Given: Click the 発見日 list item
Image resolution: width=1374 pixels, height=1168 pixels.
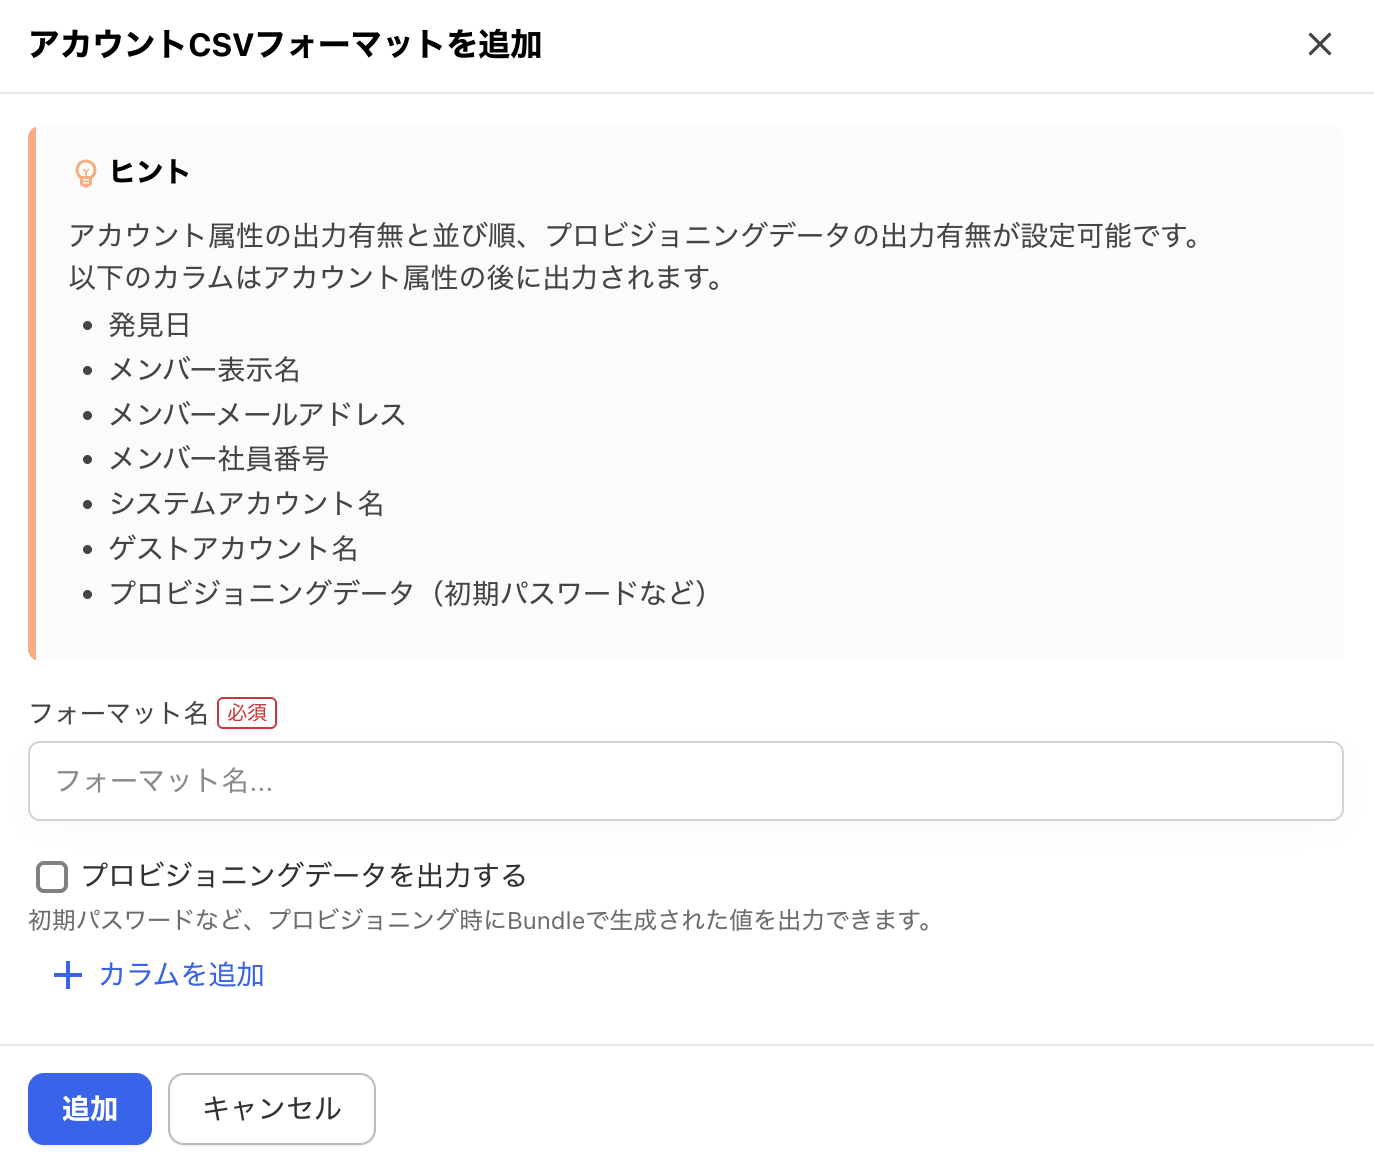Looking at the screenshot, I should [150, 324].
